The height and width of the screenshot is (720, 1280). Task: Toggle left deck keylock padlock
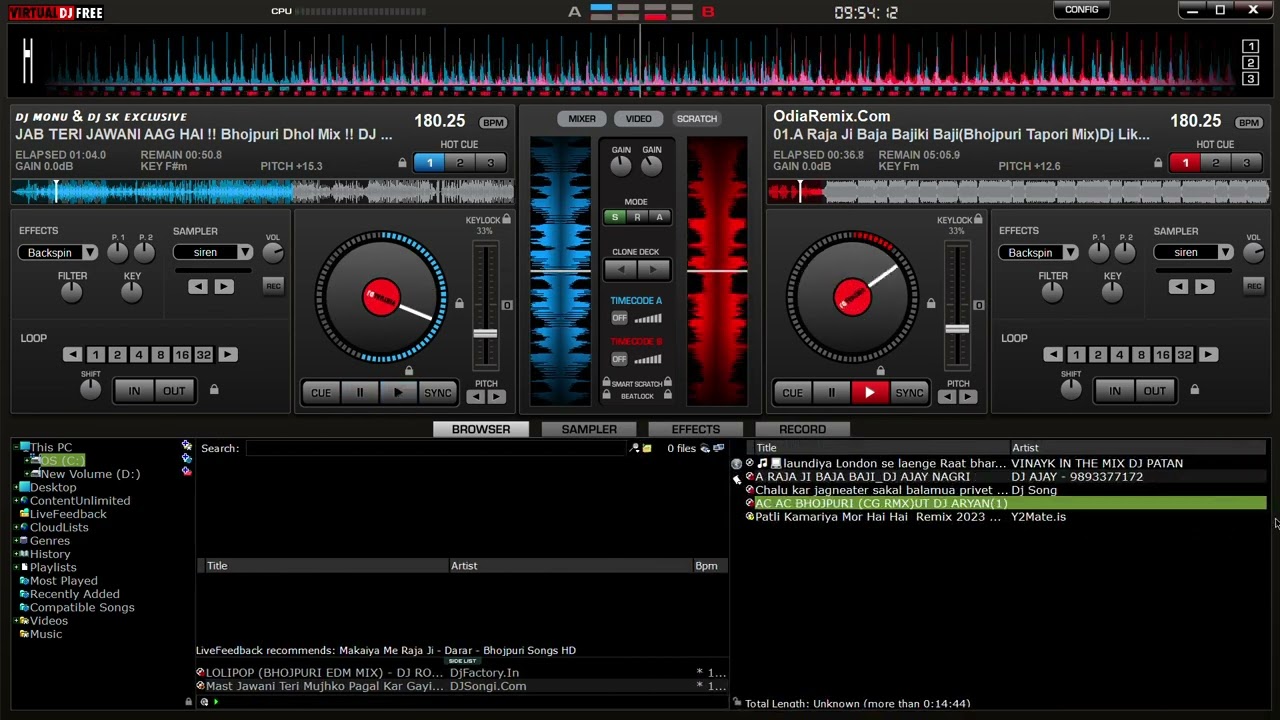(x=507, y=220)
